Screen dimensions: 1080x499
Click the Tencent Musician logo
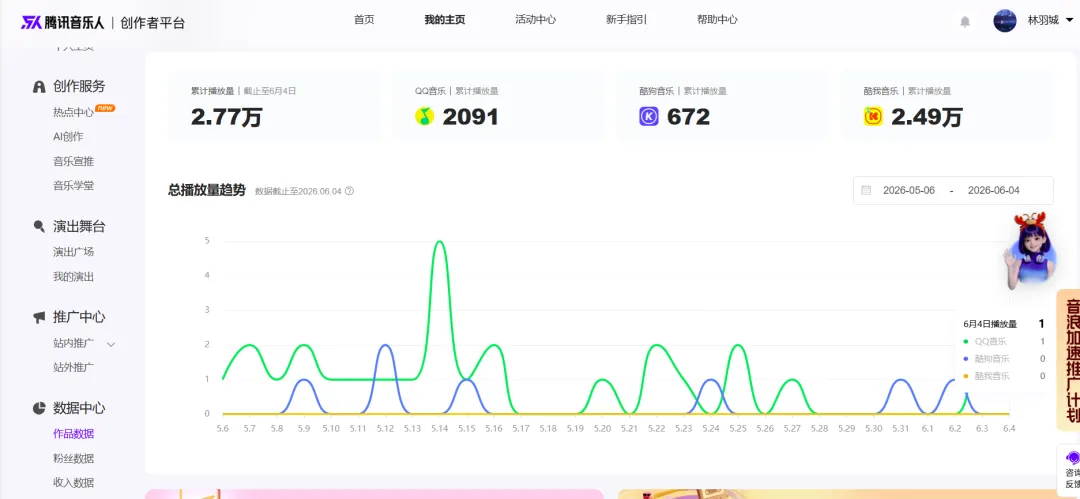[63, 23]
